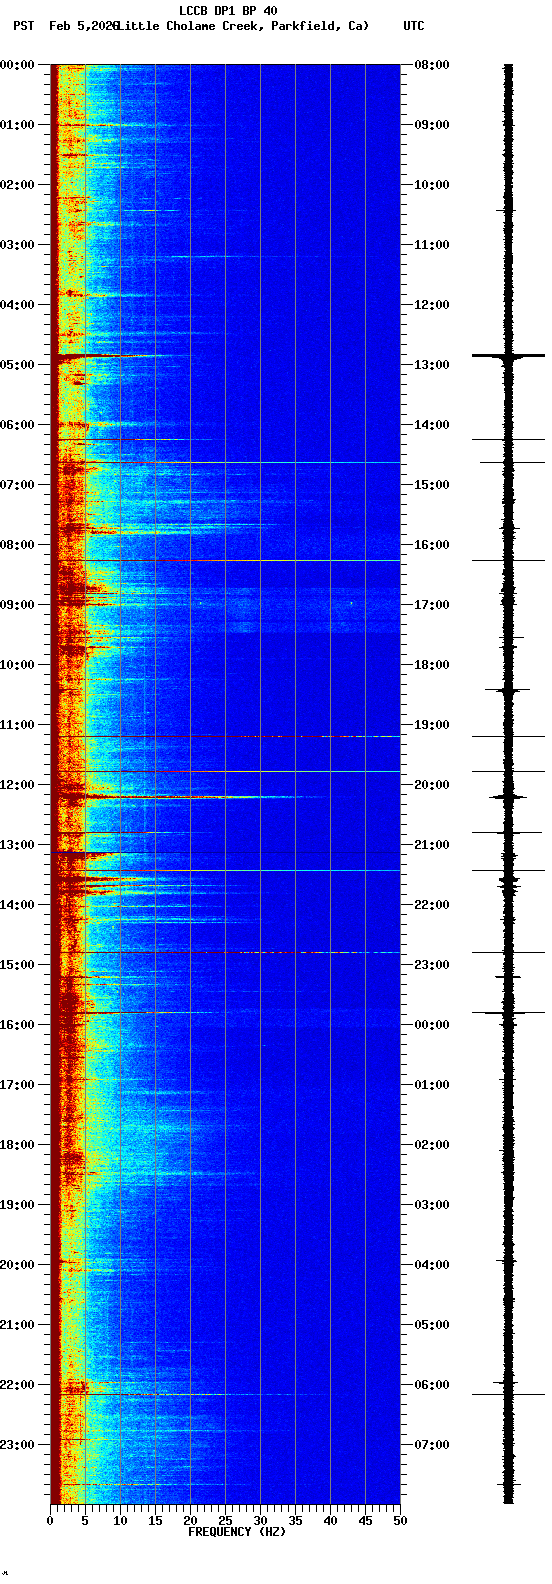Click the large seismogram spike near 13:00 UTC
The image size is (552, 1584).
tap(508, 355)
